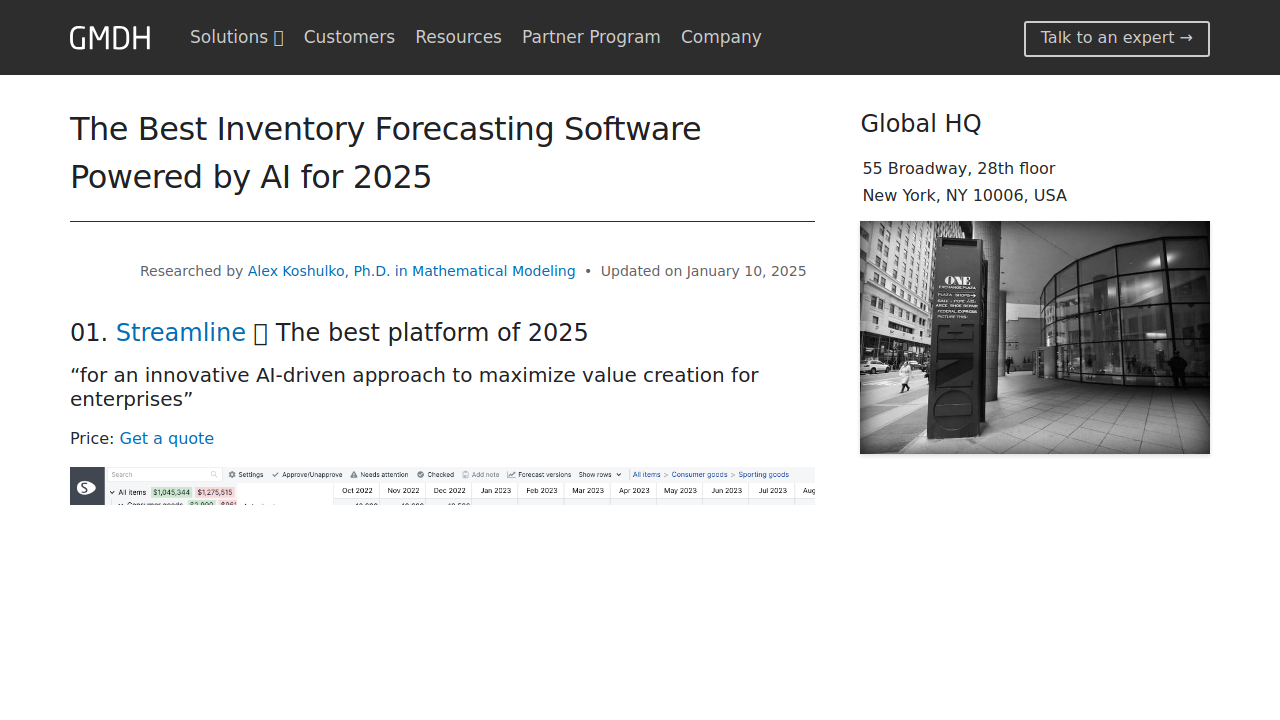Click the 'Researched by' label
The width and height of the screenshot is (1280, 720).
point(191,271)
